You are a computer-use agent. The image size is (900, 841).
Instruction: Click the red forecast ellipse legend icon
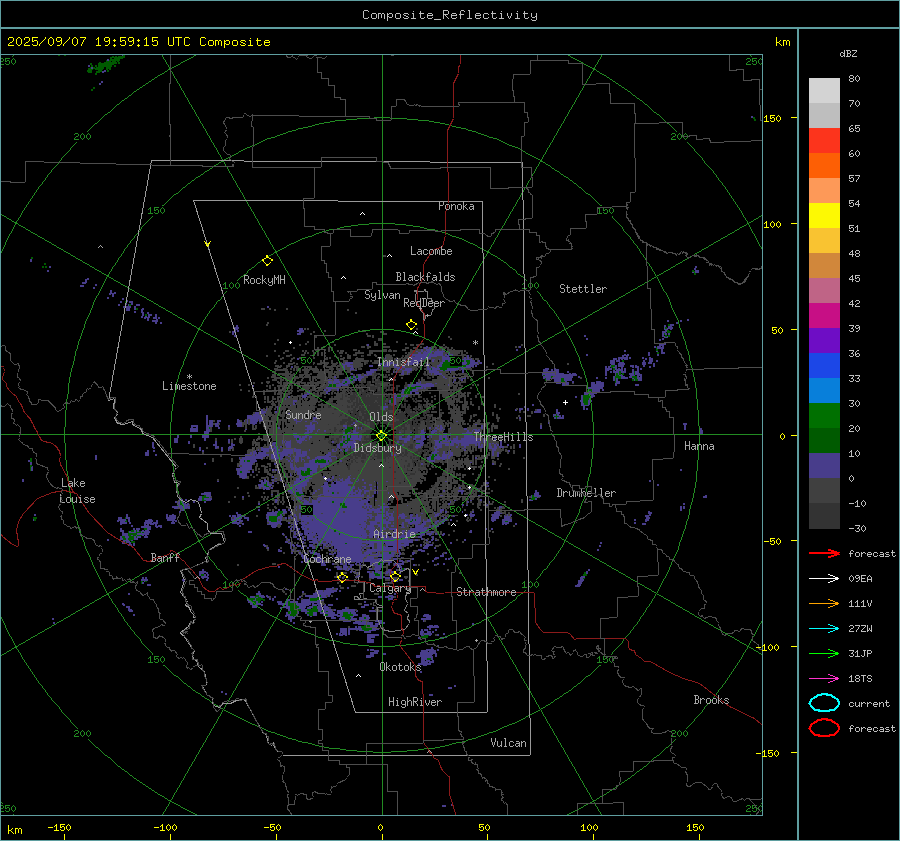pyautogui.click(x=824, y=728)
